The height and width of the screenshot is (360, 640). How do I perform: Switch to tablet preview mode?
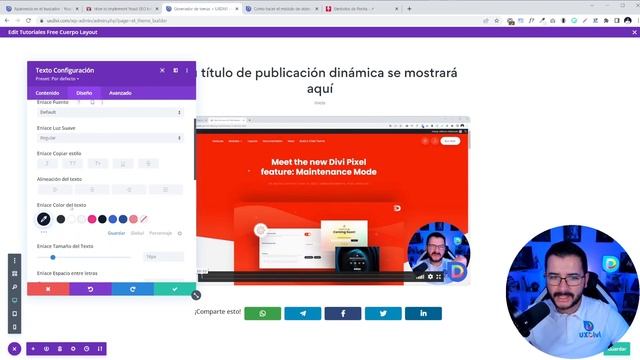tap(15, 314)
